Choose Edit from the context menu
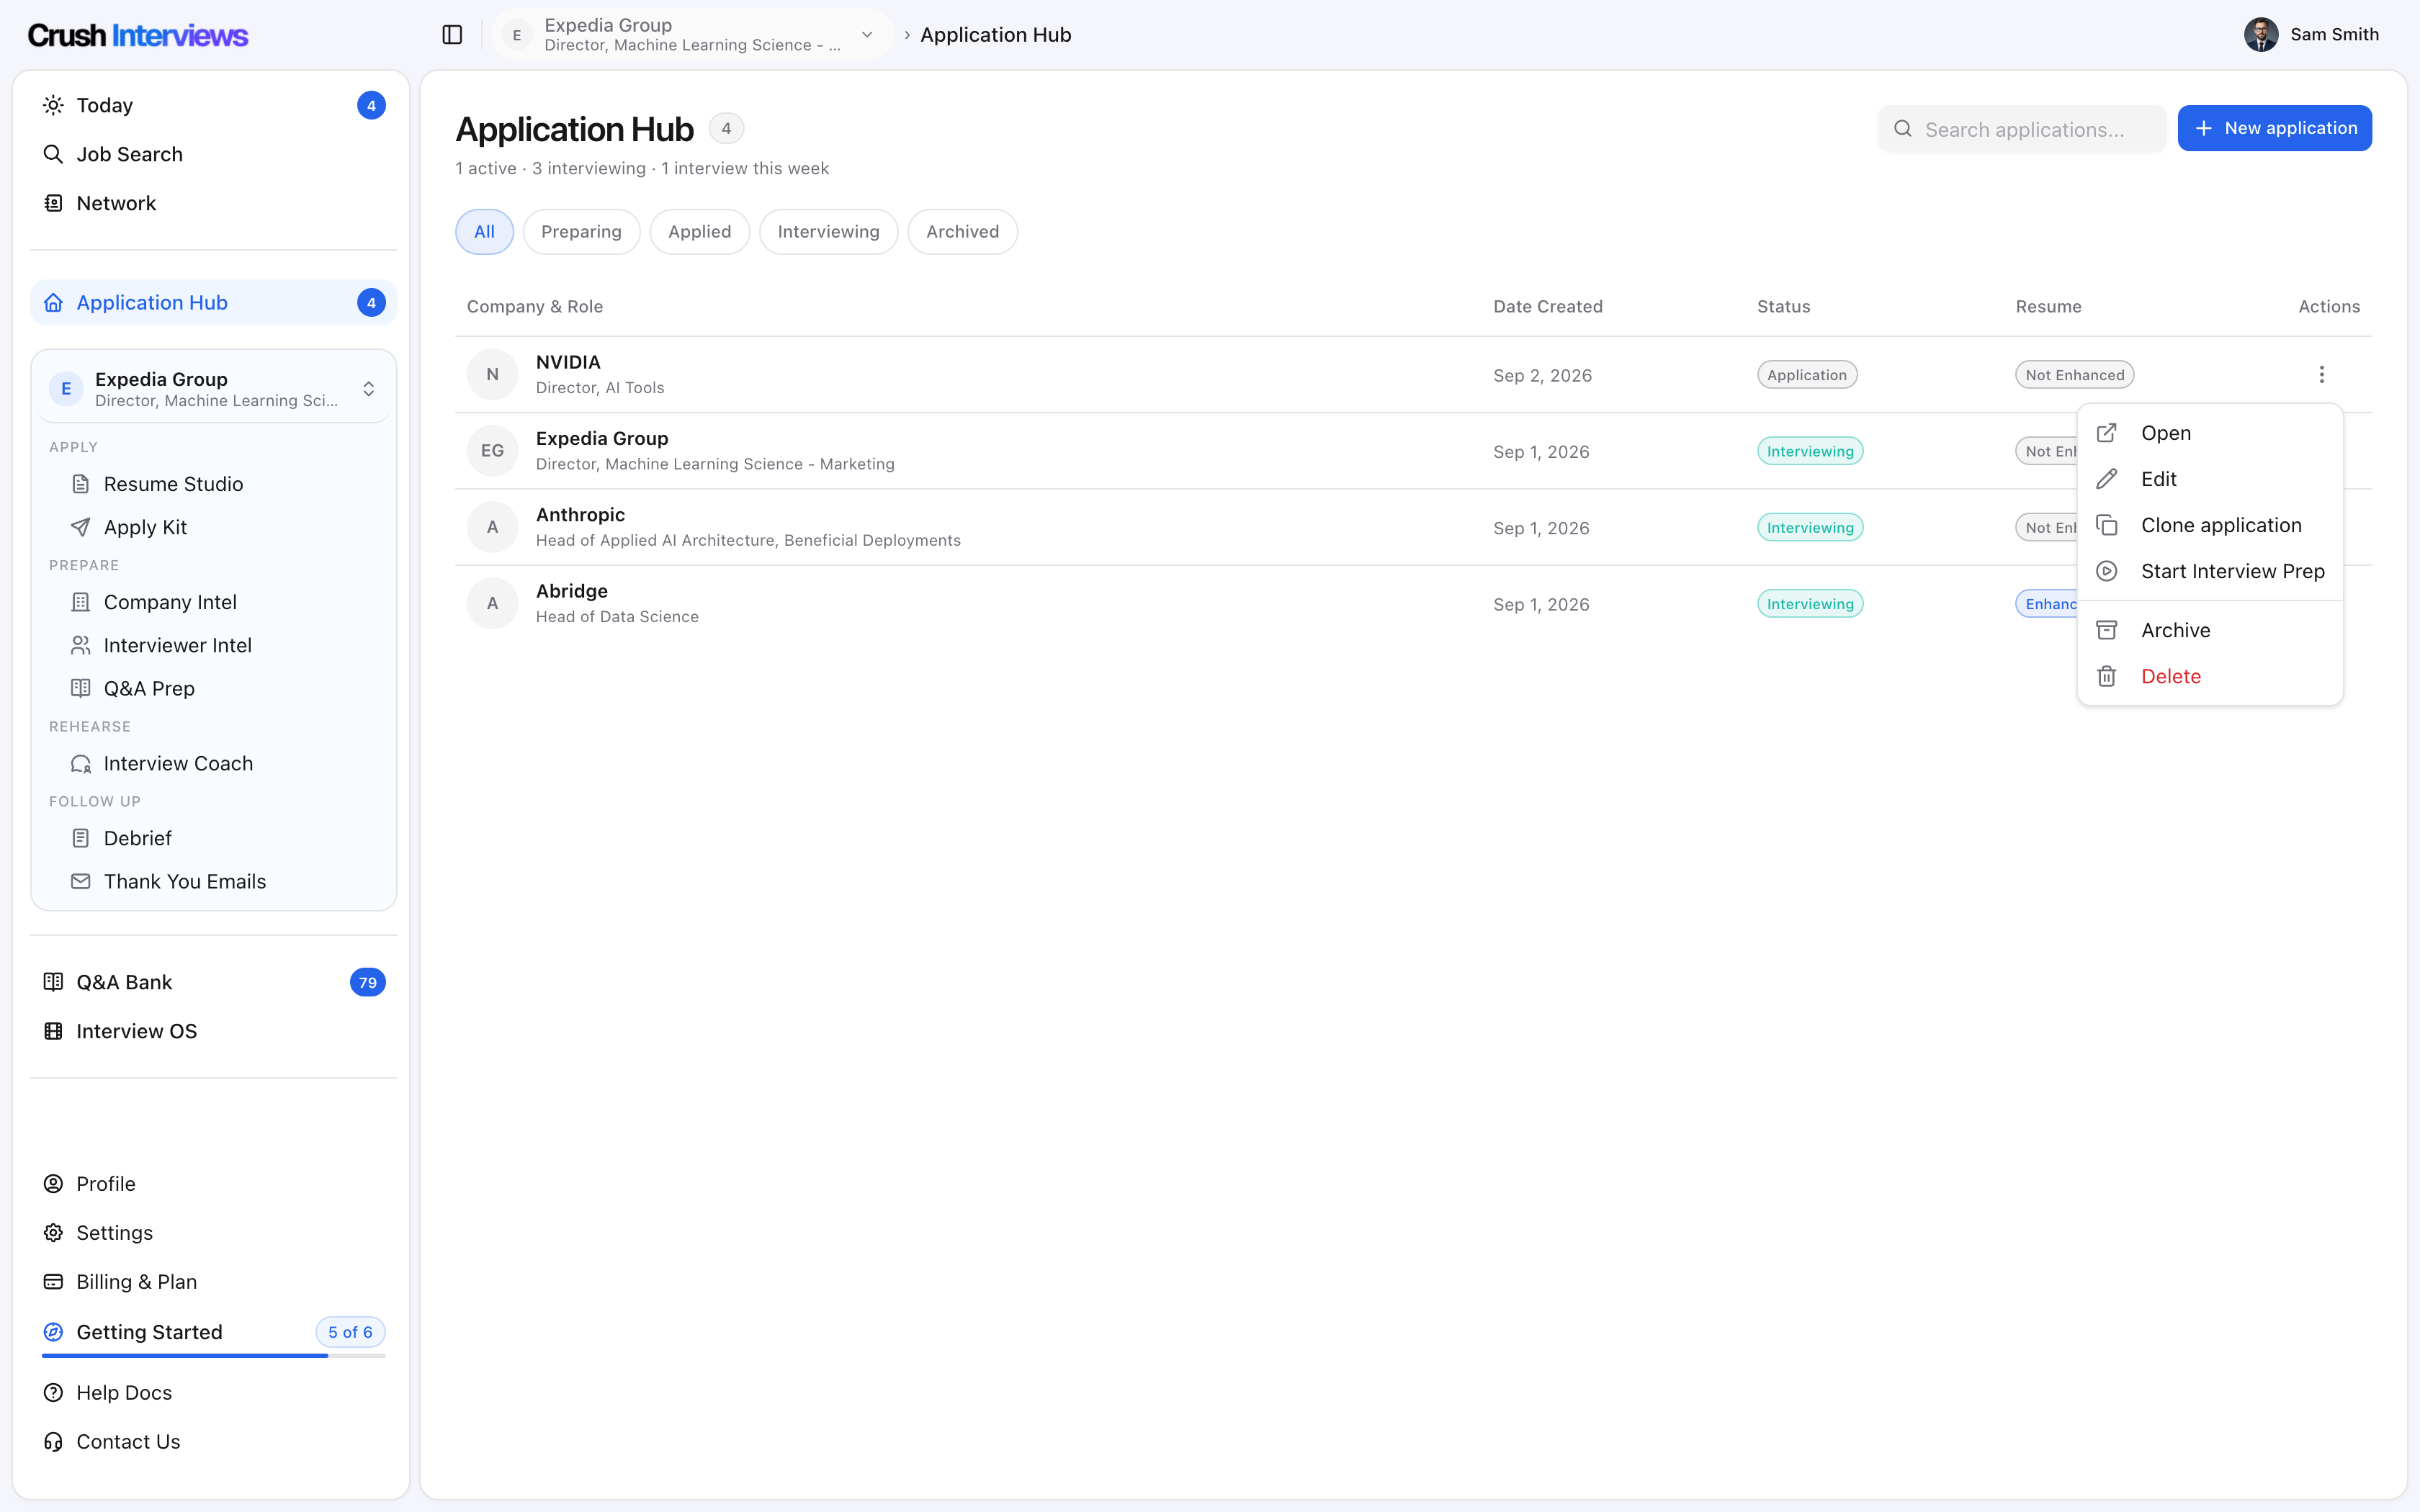The image size is (2420, 1512). pos(2210,479)
